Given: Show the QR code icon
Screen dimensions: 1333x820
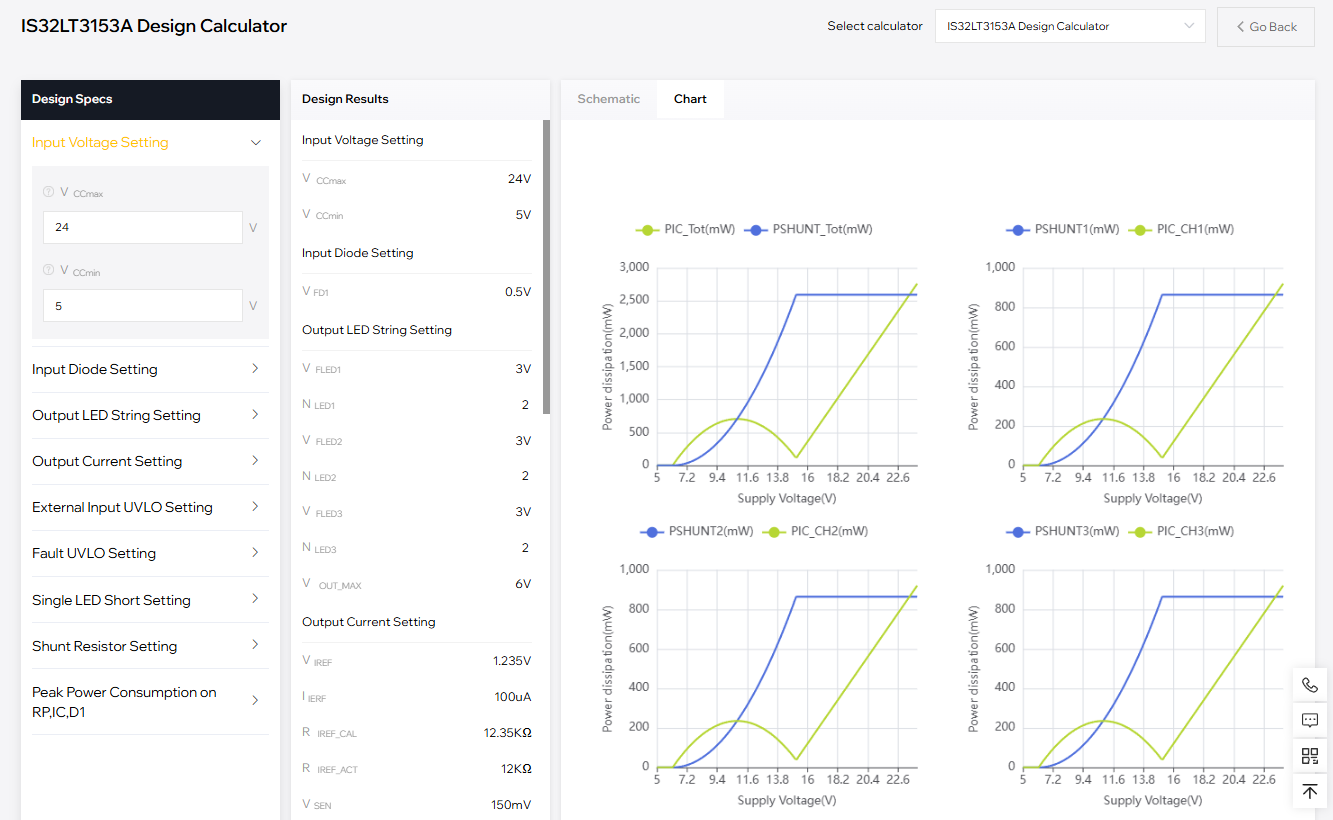Looking at the screenshot, I should pyautogui.click(x=1310, y=756).
